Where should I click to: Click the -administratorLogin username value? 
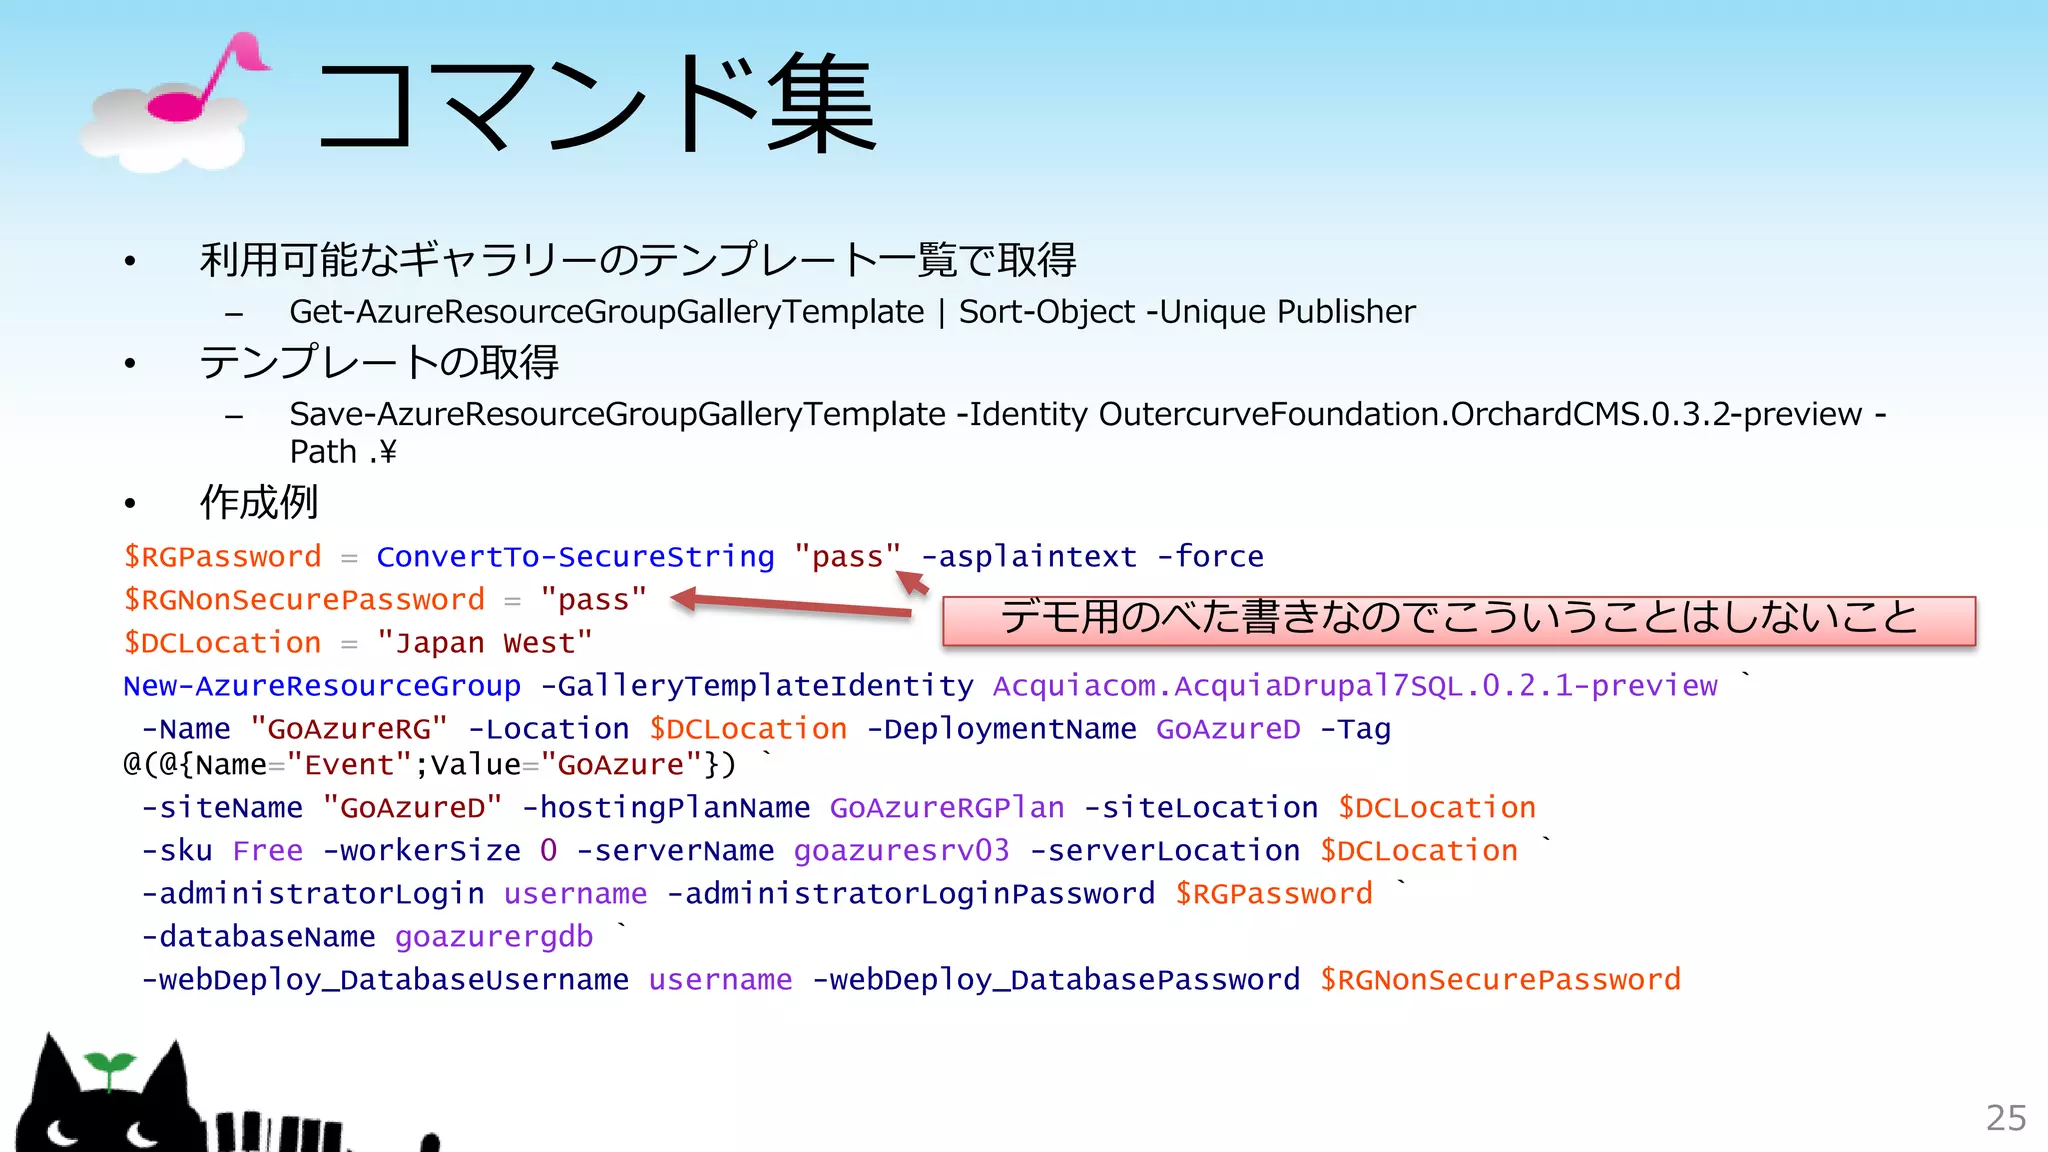pos(575,894)
